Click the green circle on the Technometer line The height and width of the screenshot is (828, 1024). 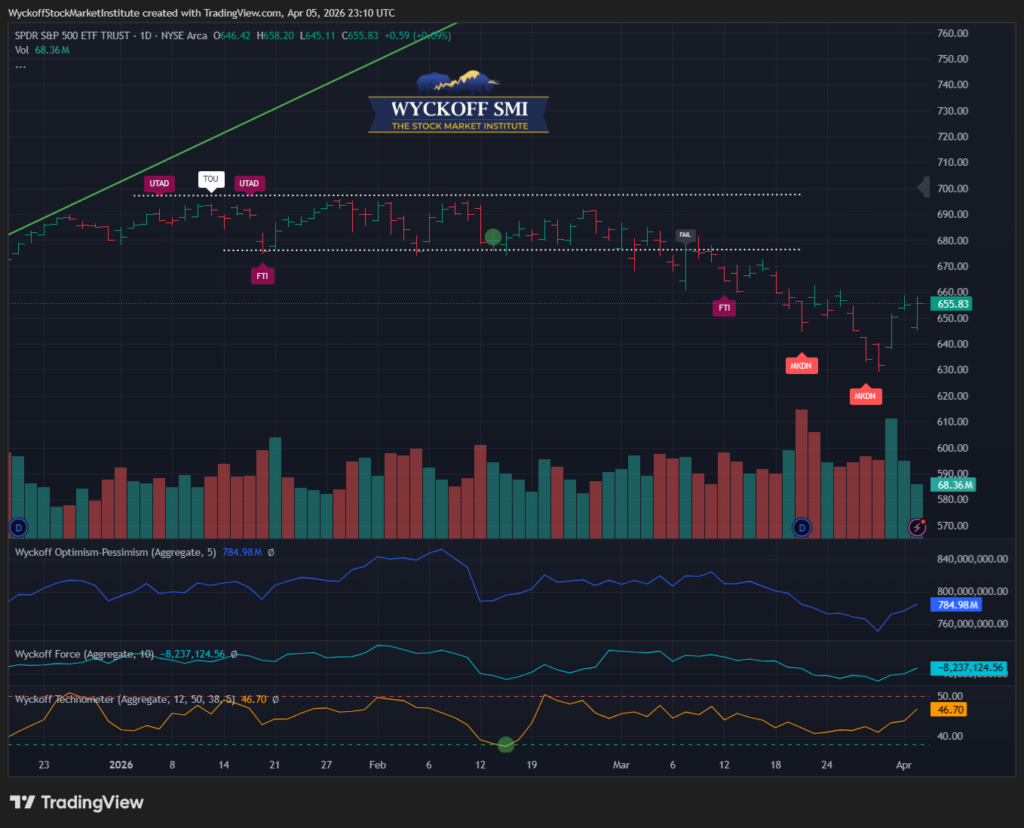pyautogui.click(x=506, y=744)
